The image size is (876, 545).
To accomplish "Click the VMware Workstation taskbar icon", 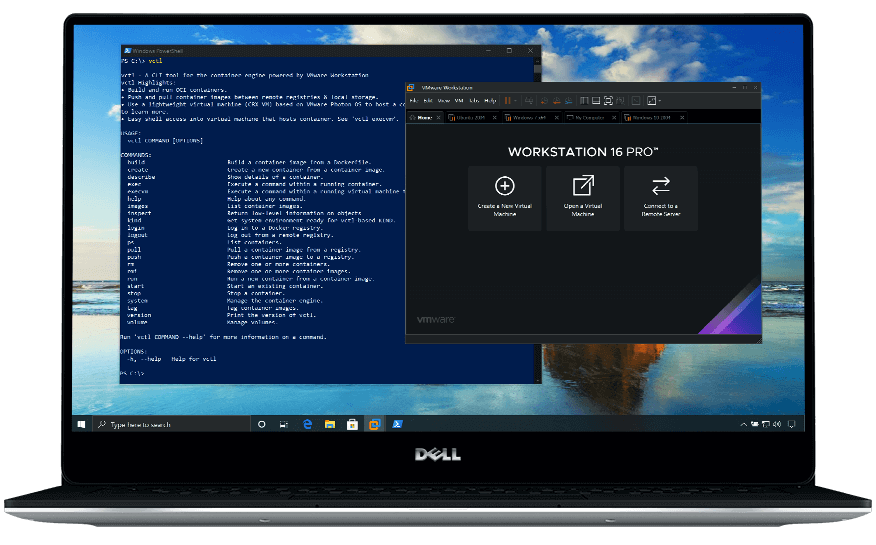I will click(374, 424).
